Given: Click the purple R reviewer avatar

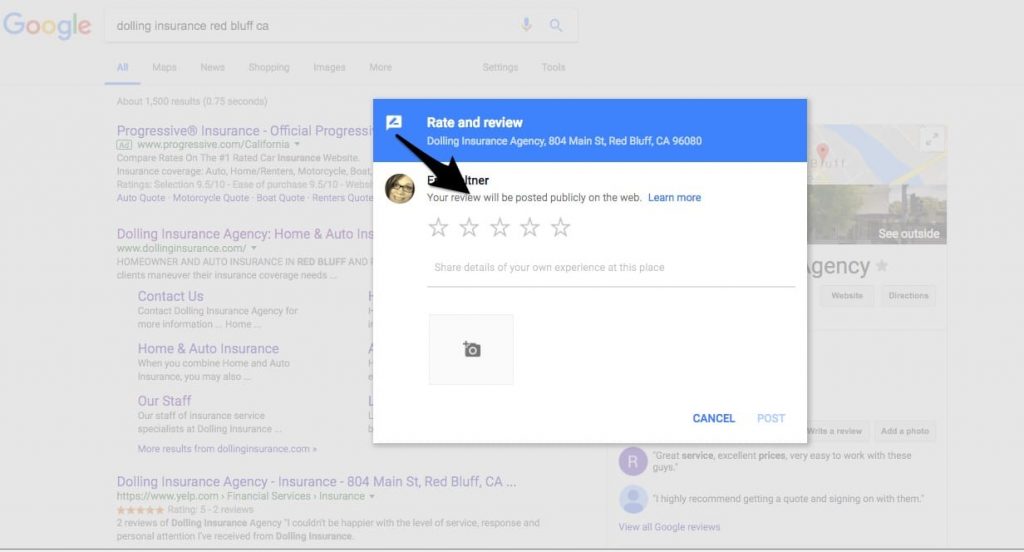Looking at the screenshot, I should coord(633,461).
